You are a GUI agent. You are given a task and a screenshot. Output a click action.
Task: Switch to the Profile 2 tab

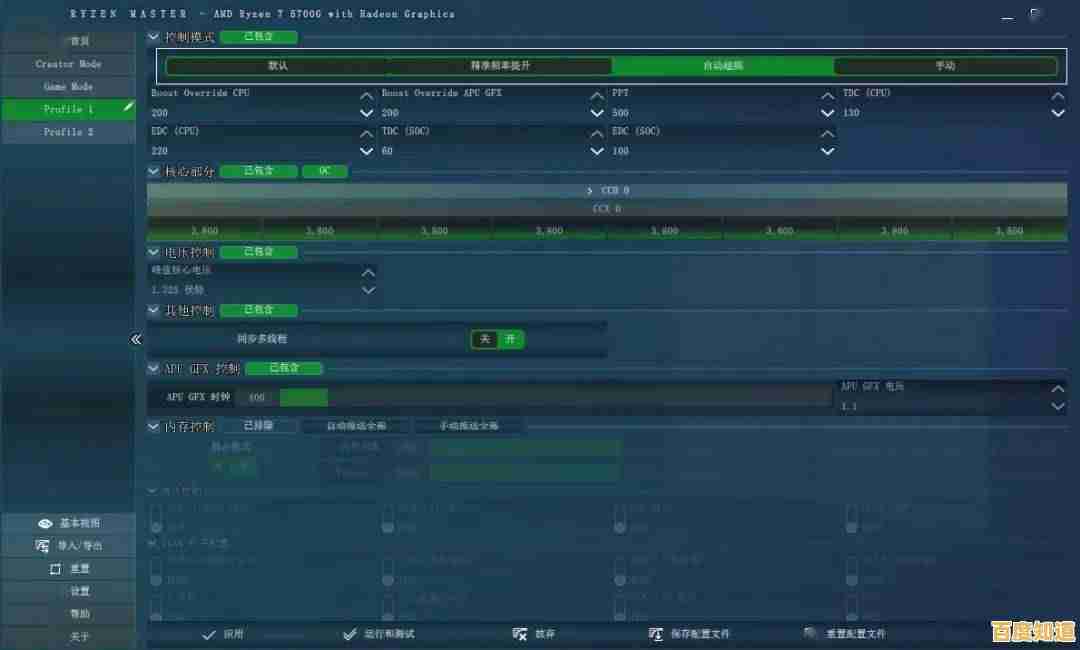(x=68, y=132)
